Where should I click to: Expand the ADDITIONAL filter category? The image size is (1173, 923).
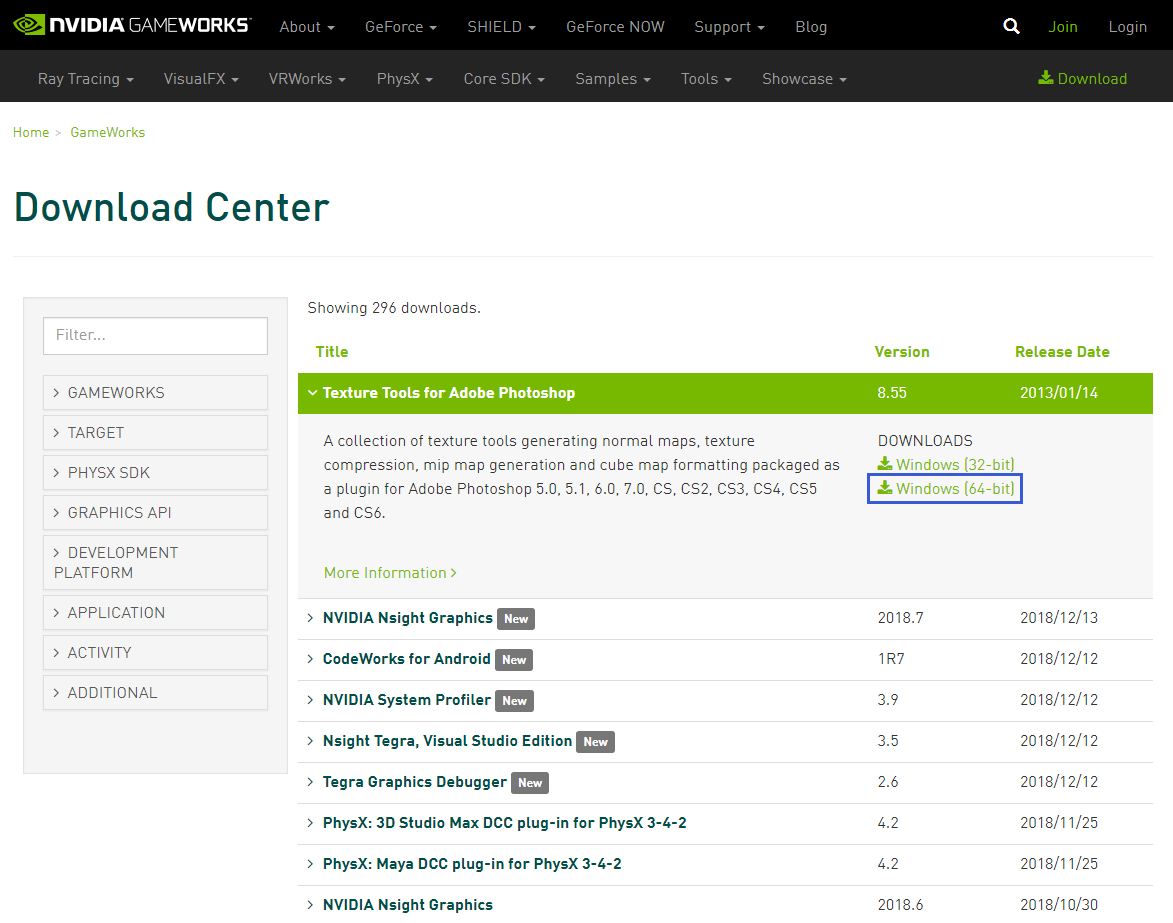pyautogui.click(x=156, y=693)
